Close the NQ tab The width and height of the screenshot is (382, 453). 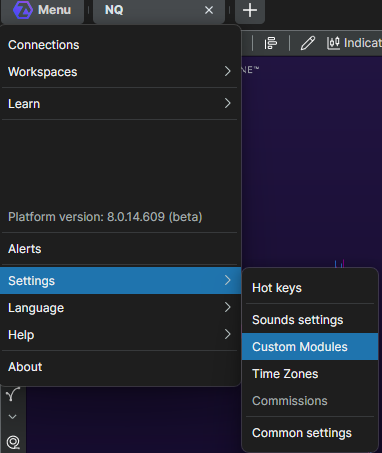coord(209,10)
